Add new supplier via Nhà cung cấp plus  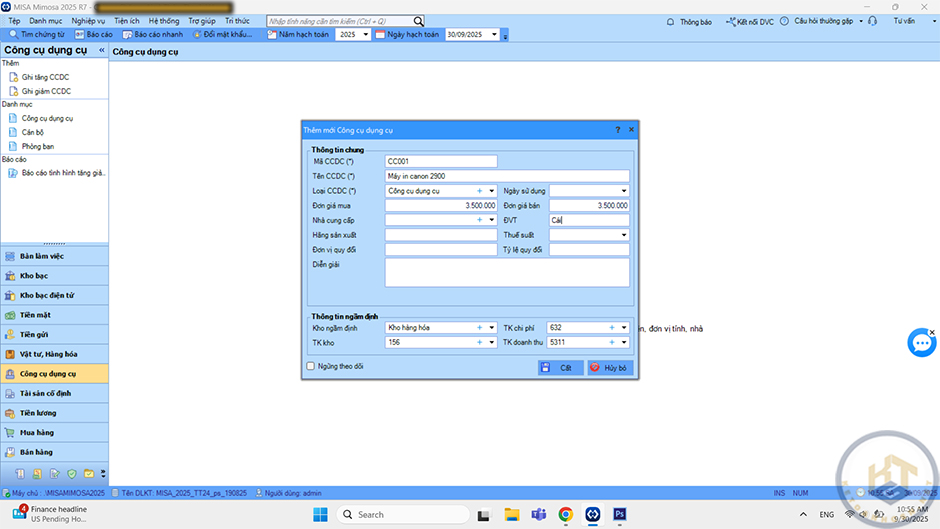tap(479, 220)
